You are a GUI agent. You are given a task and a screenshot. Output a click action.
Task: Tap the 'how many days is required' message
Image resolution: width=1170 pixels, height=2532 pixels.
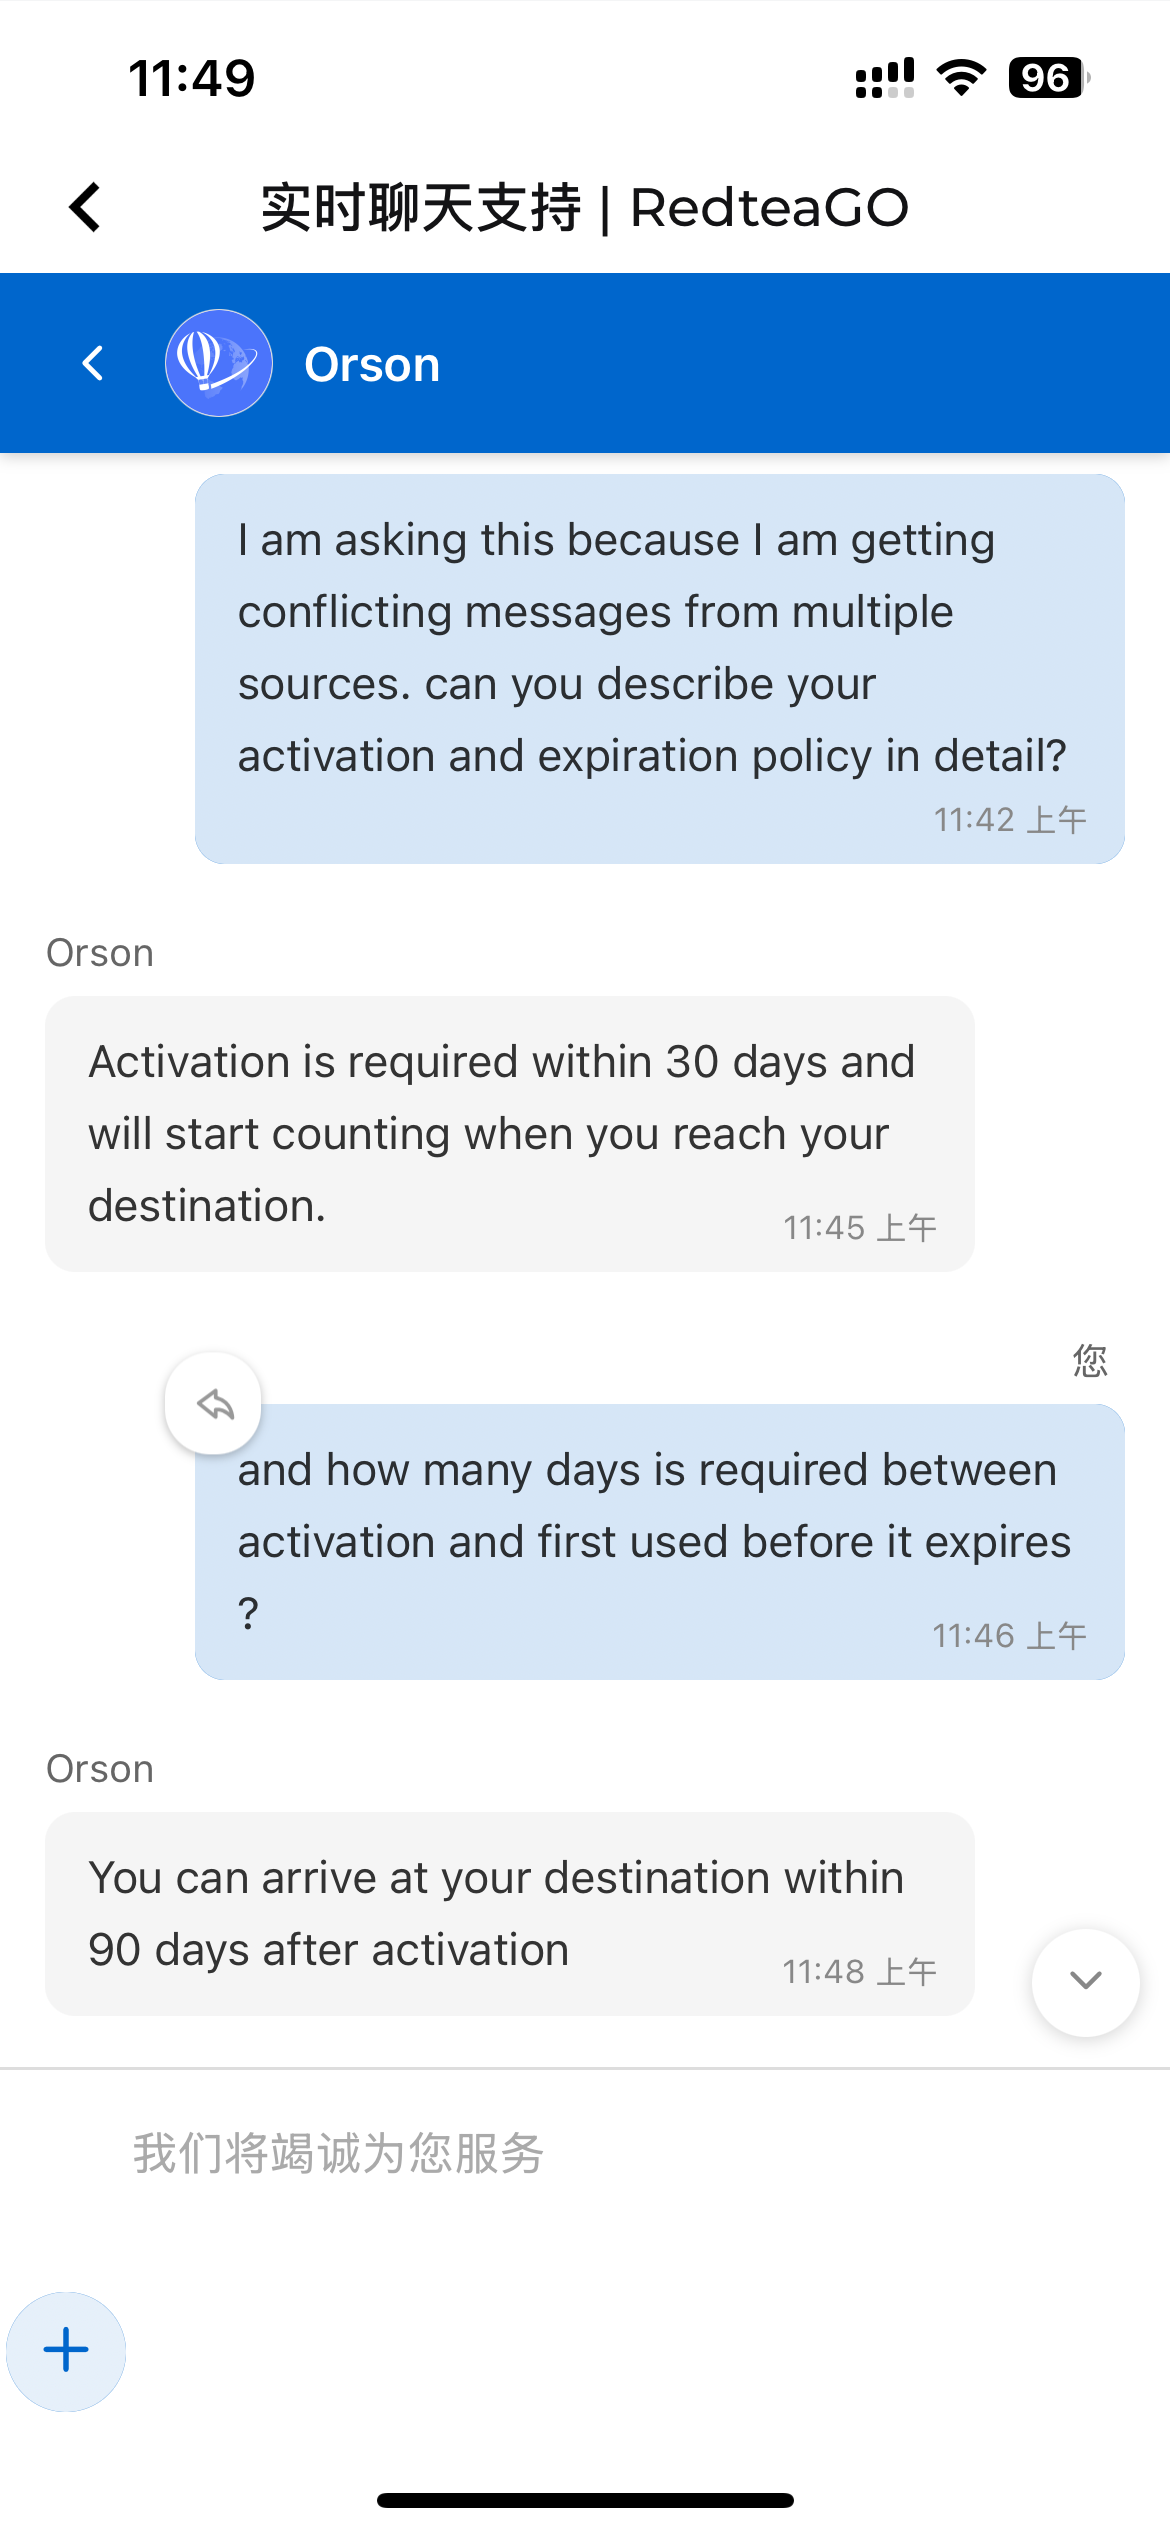coord(660,1541)
